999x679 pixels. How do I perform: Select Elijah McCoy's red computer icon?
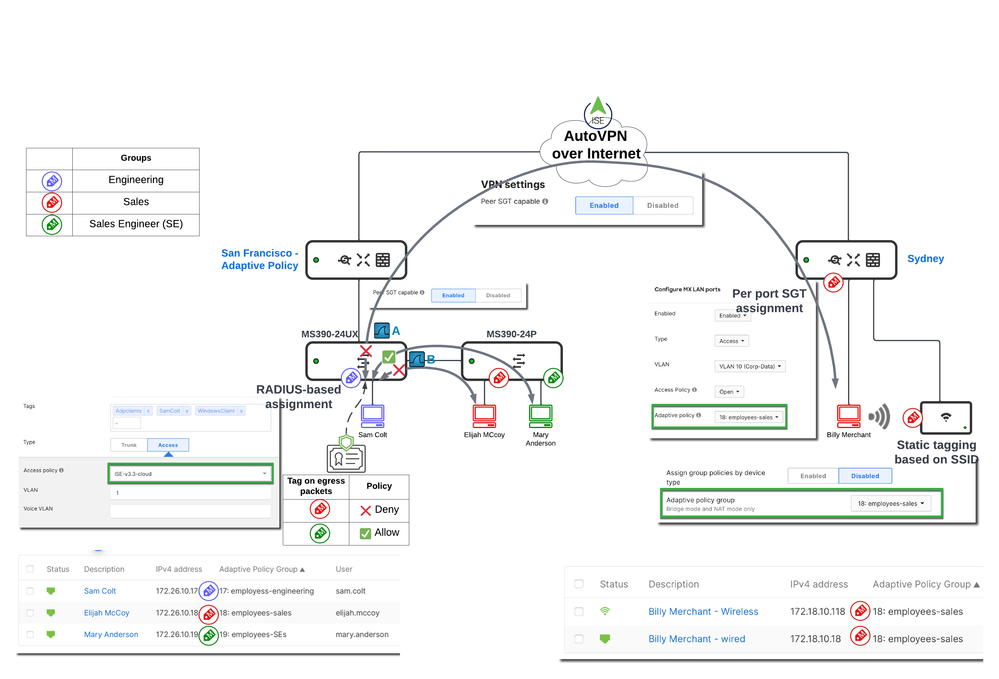pos(484,414)
